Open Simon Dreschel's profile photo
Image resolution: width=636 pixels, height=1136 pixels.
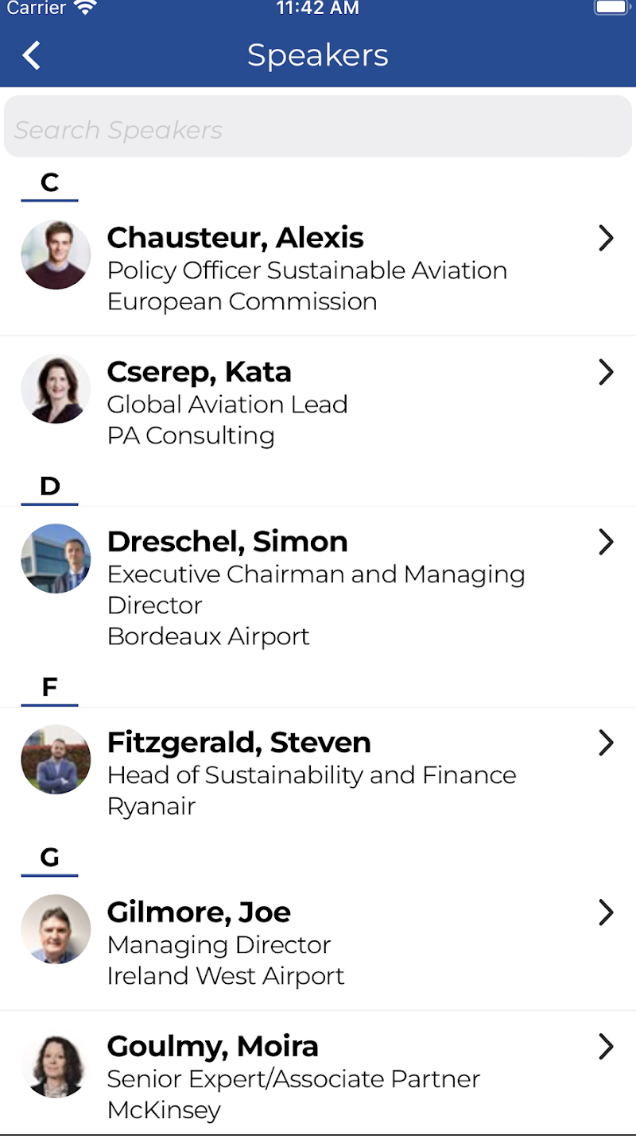click(x=56, y=559)
